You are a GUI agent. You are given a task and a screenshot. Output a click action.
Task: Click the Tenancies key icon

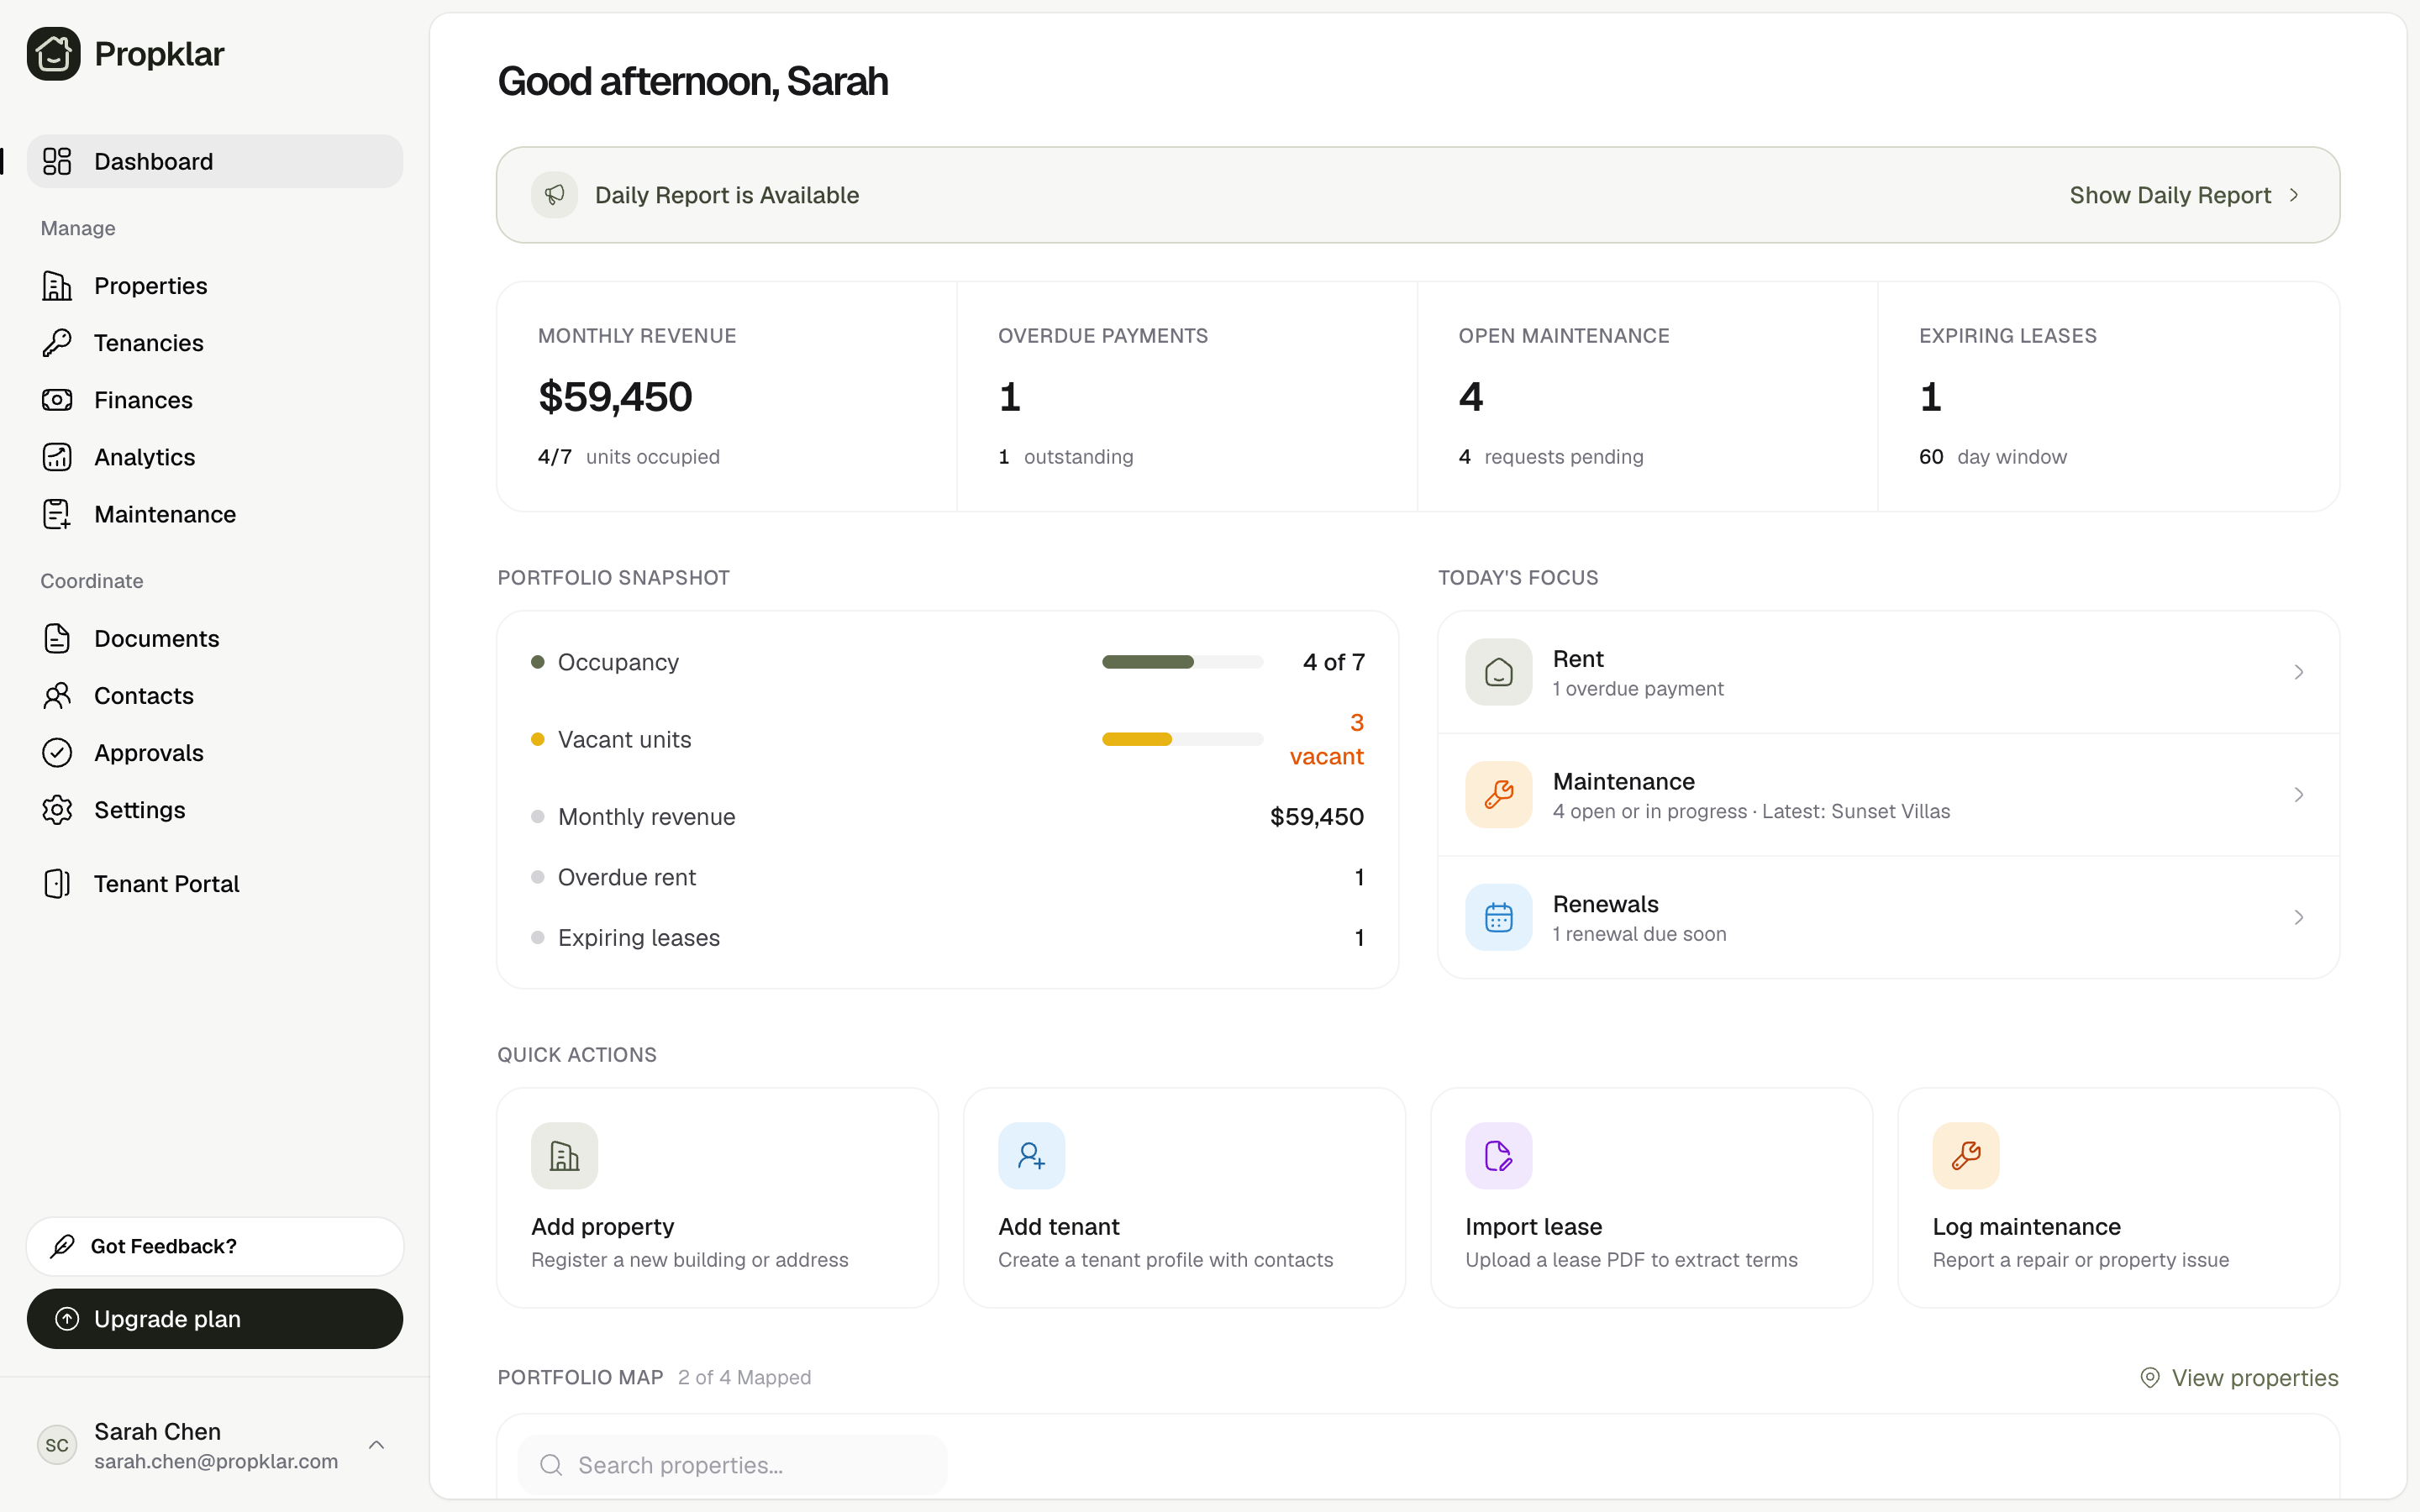[x=57, y=343]
